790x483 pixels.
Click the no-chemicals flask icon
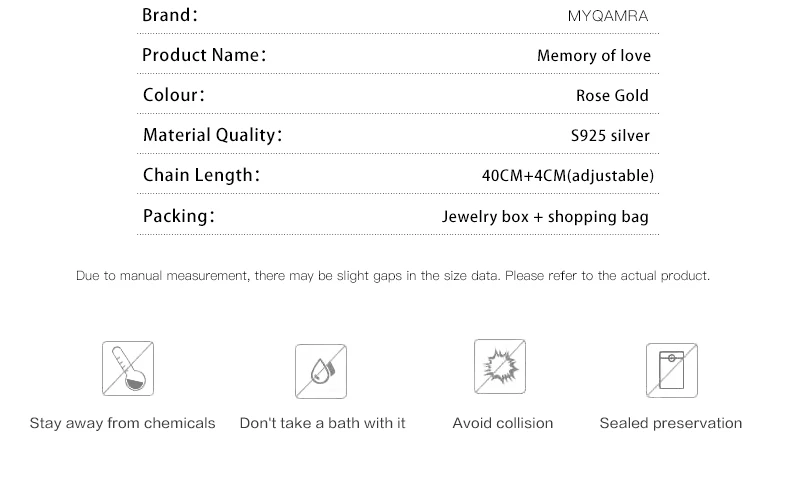coord(128,368)
